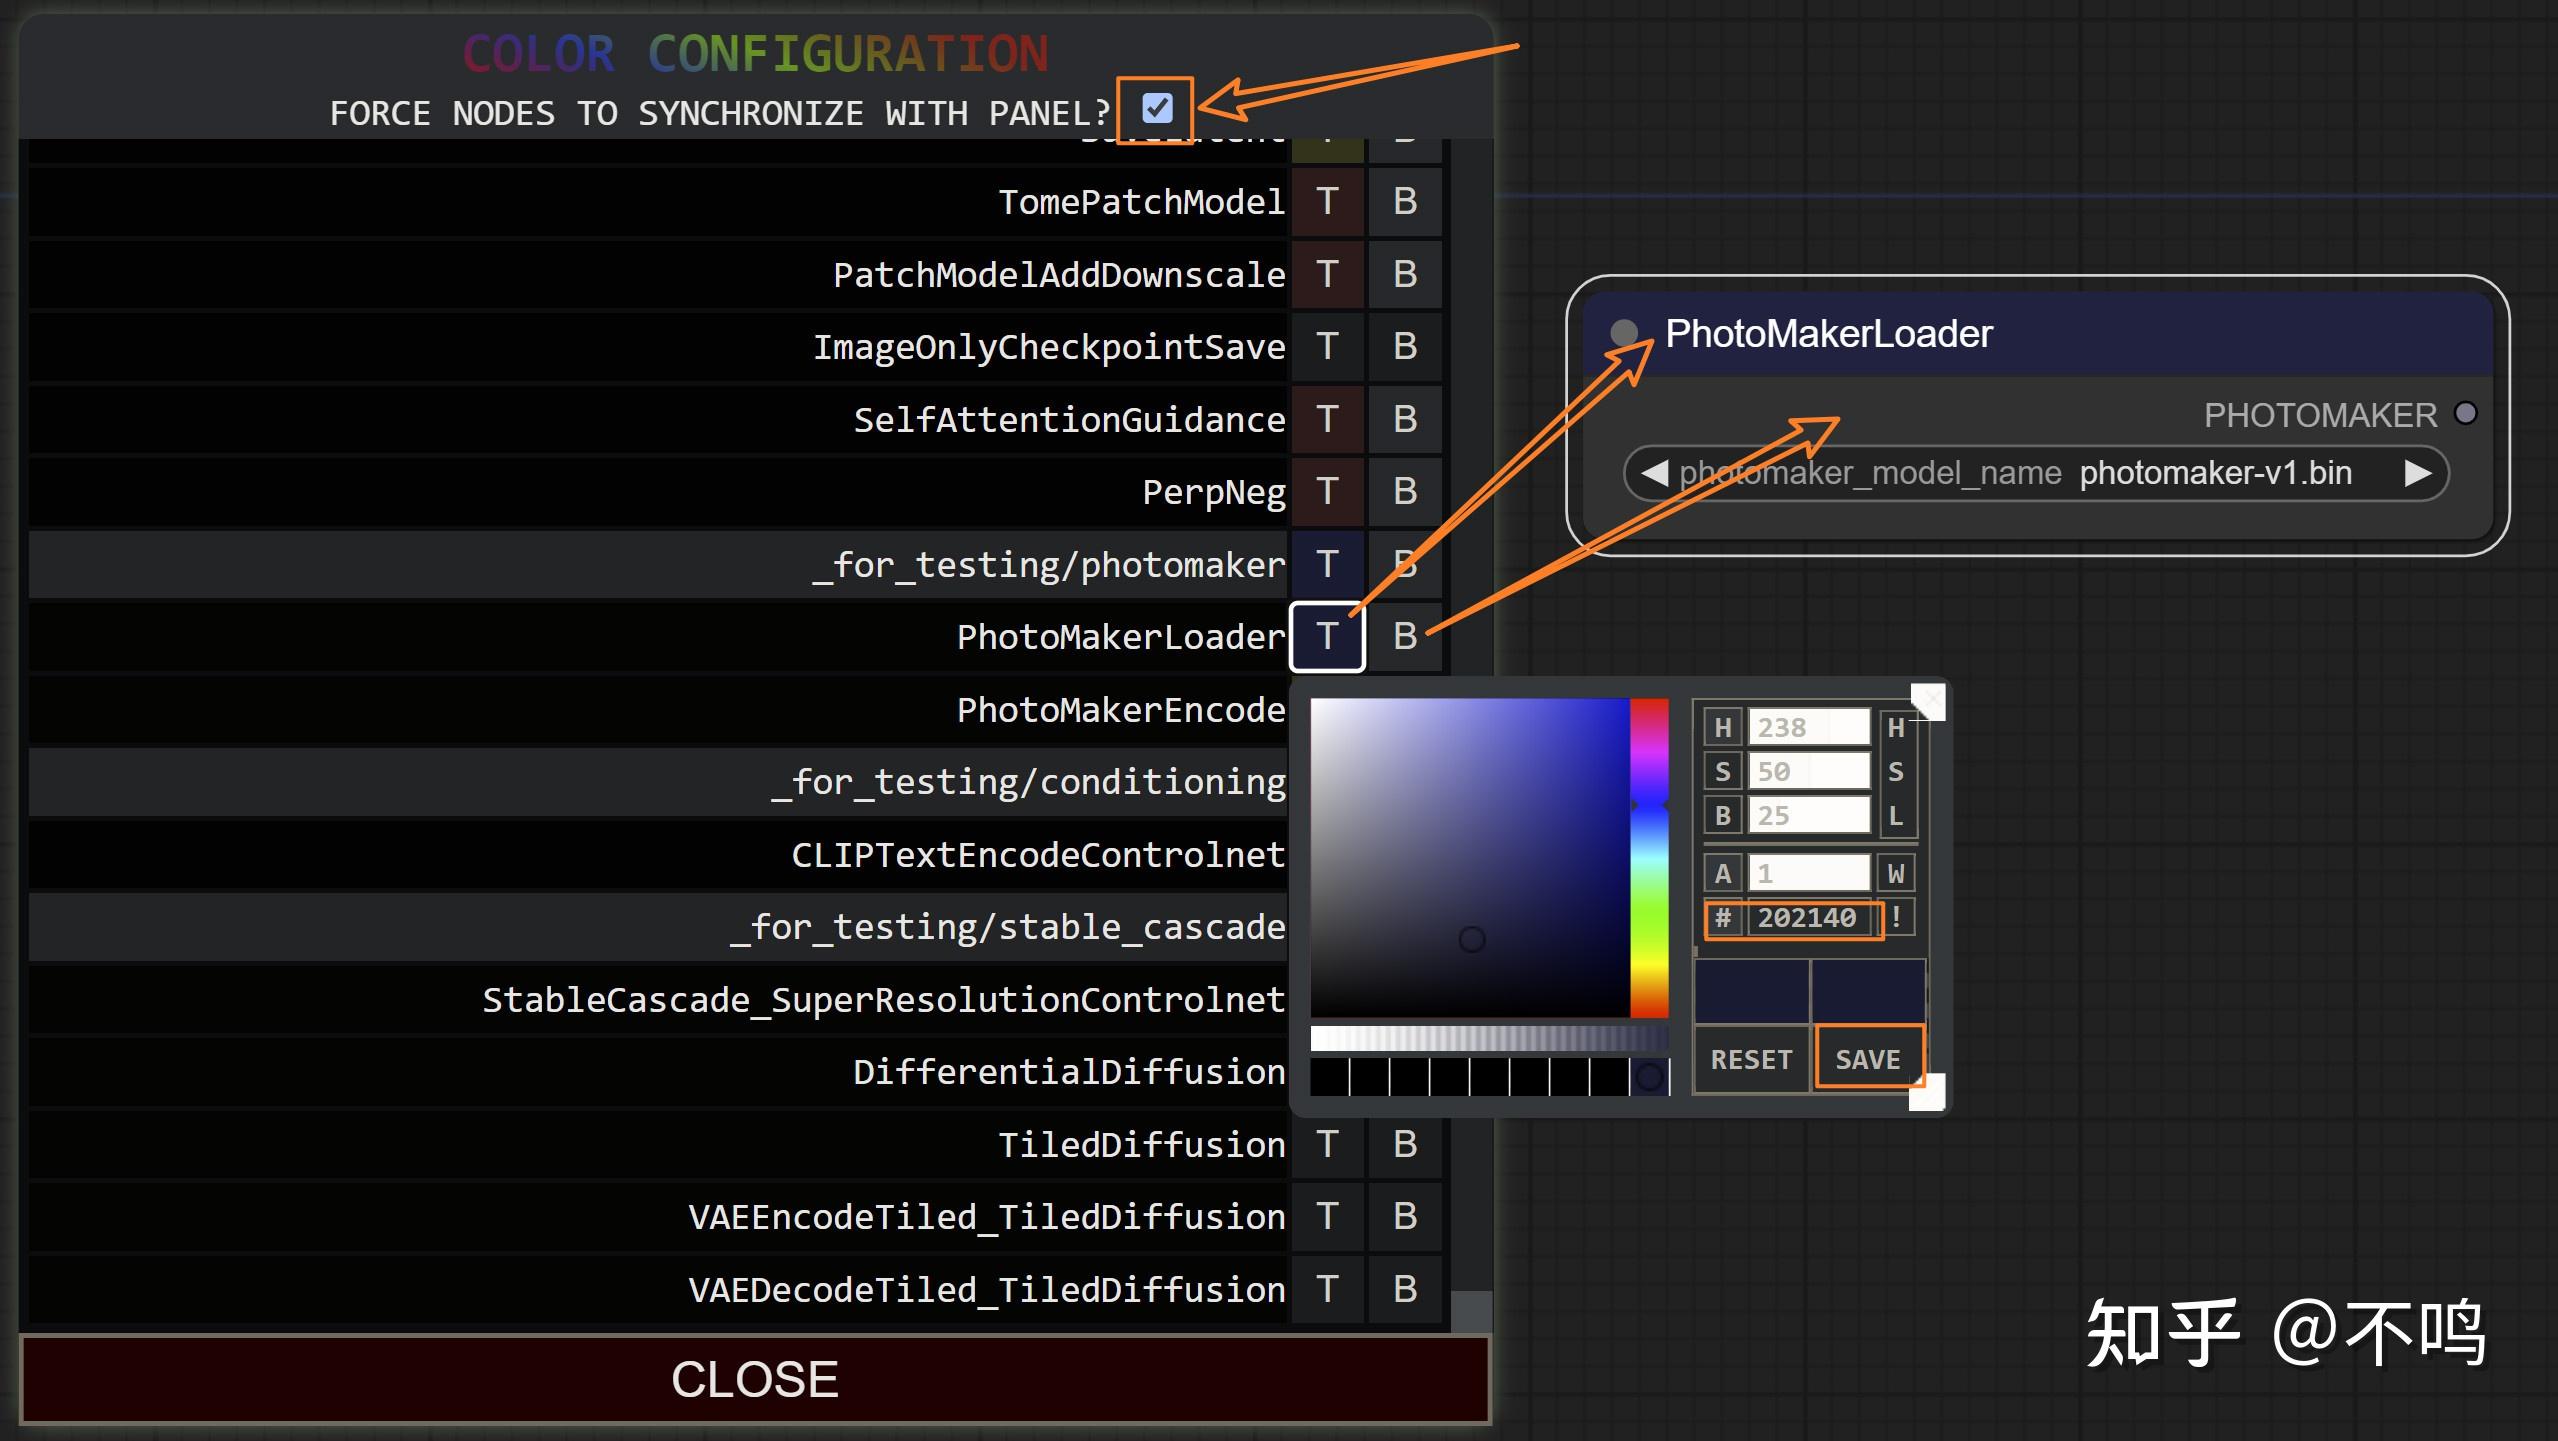Click SAVE in the color picker
The image size is (2558, 1441).
(1867, 1059)
